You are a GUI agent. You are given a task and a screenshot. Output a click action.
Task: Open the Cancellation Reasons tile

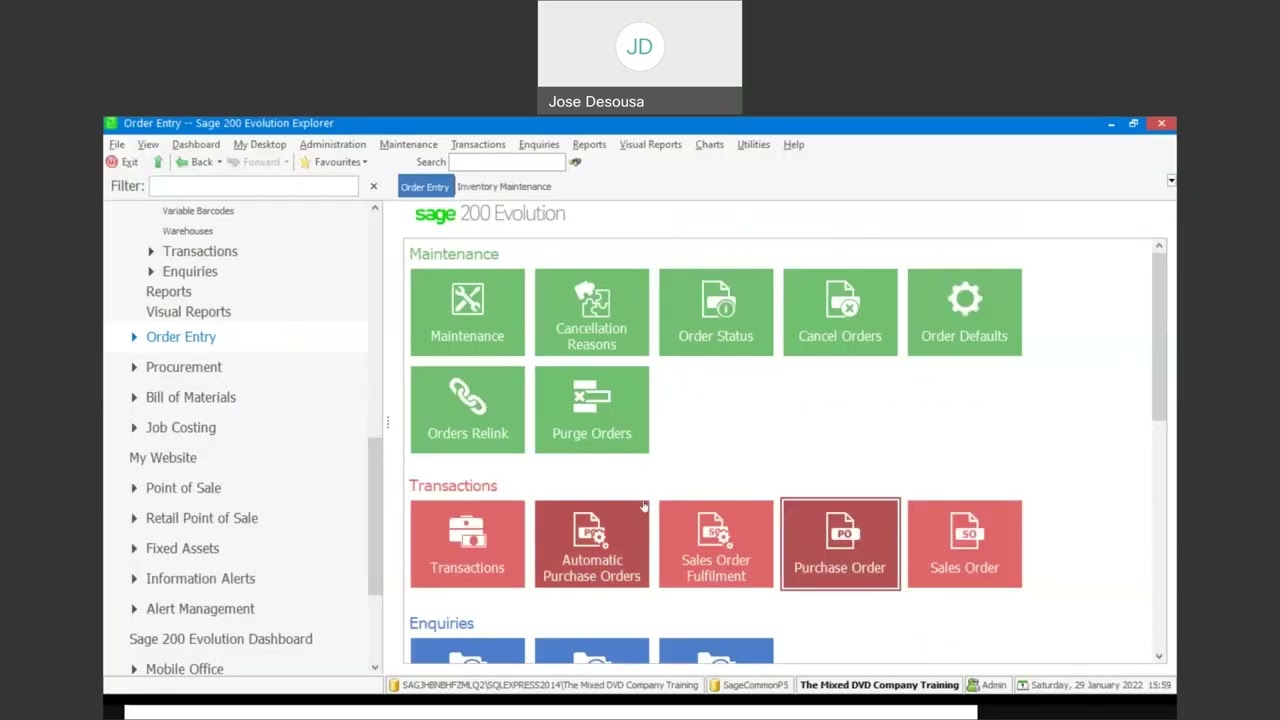591,312
